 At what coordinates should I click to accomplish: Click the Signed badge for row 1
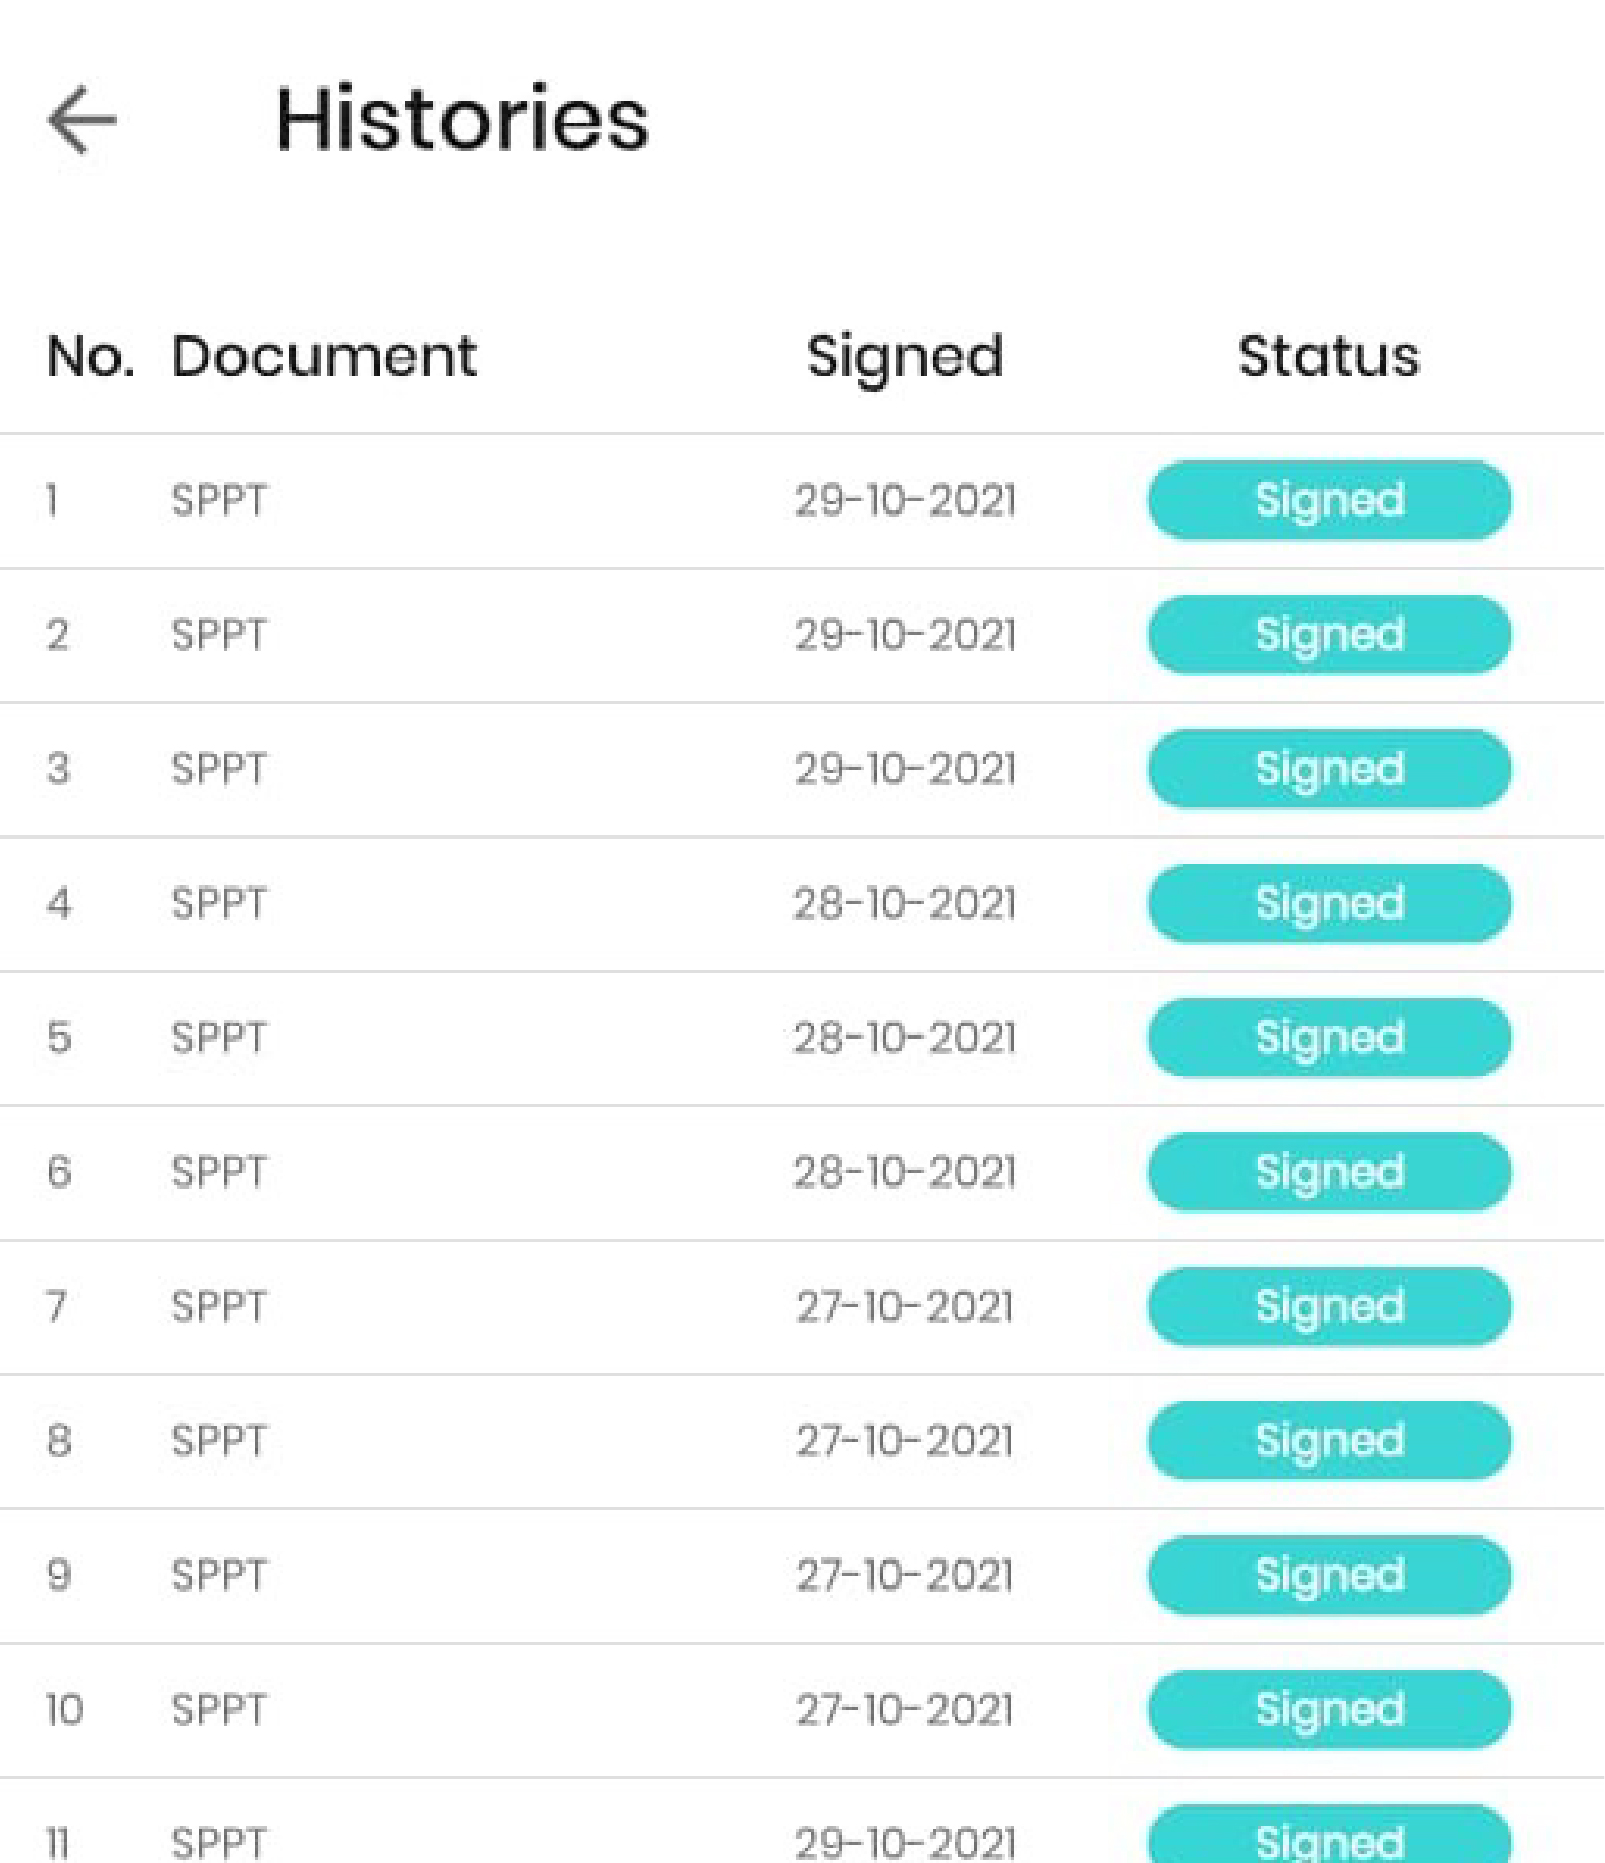click(x=1329, y=500)
